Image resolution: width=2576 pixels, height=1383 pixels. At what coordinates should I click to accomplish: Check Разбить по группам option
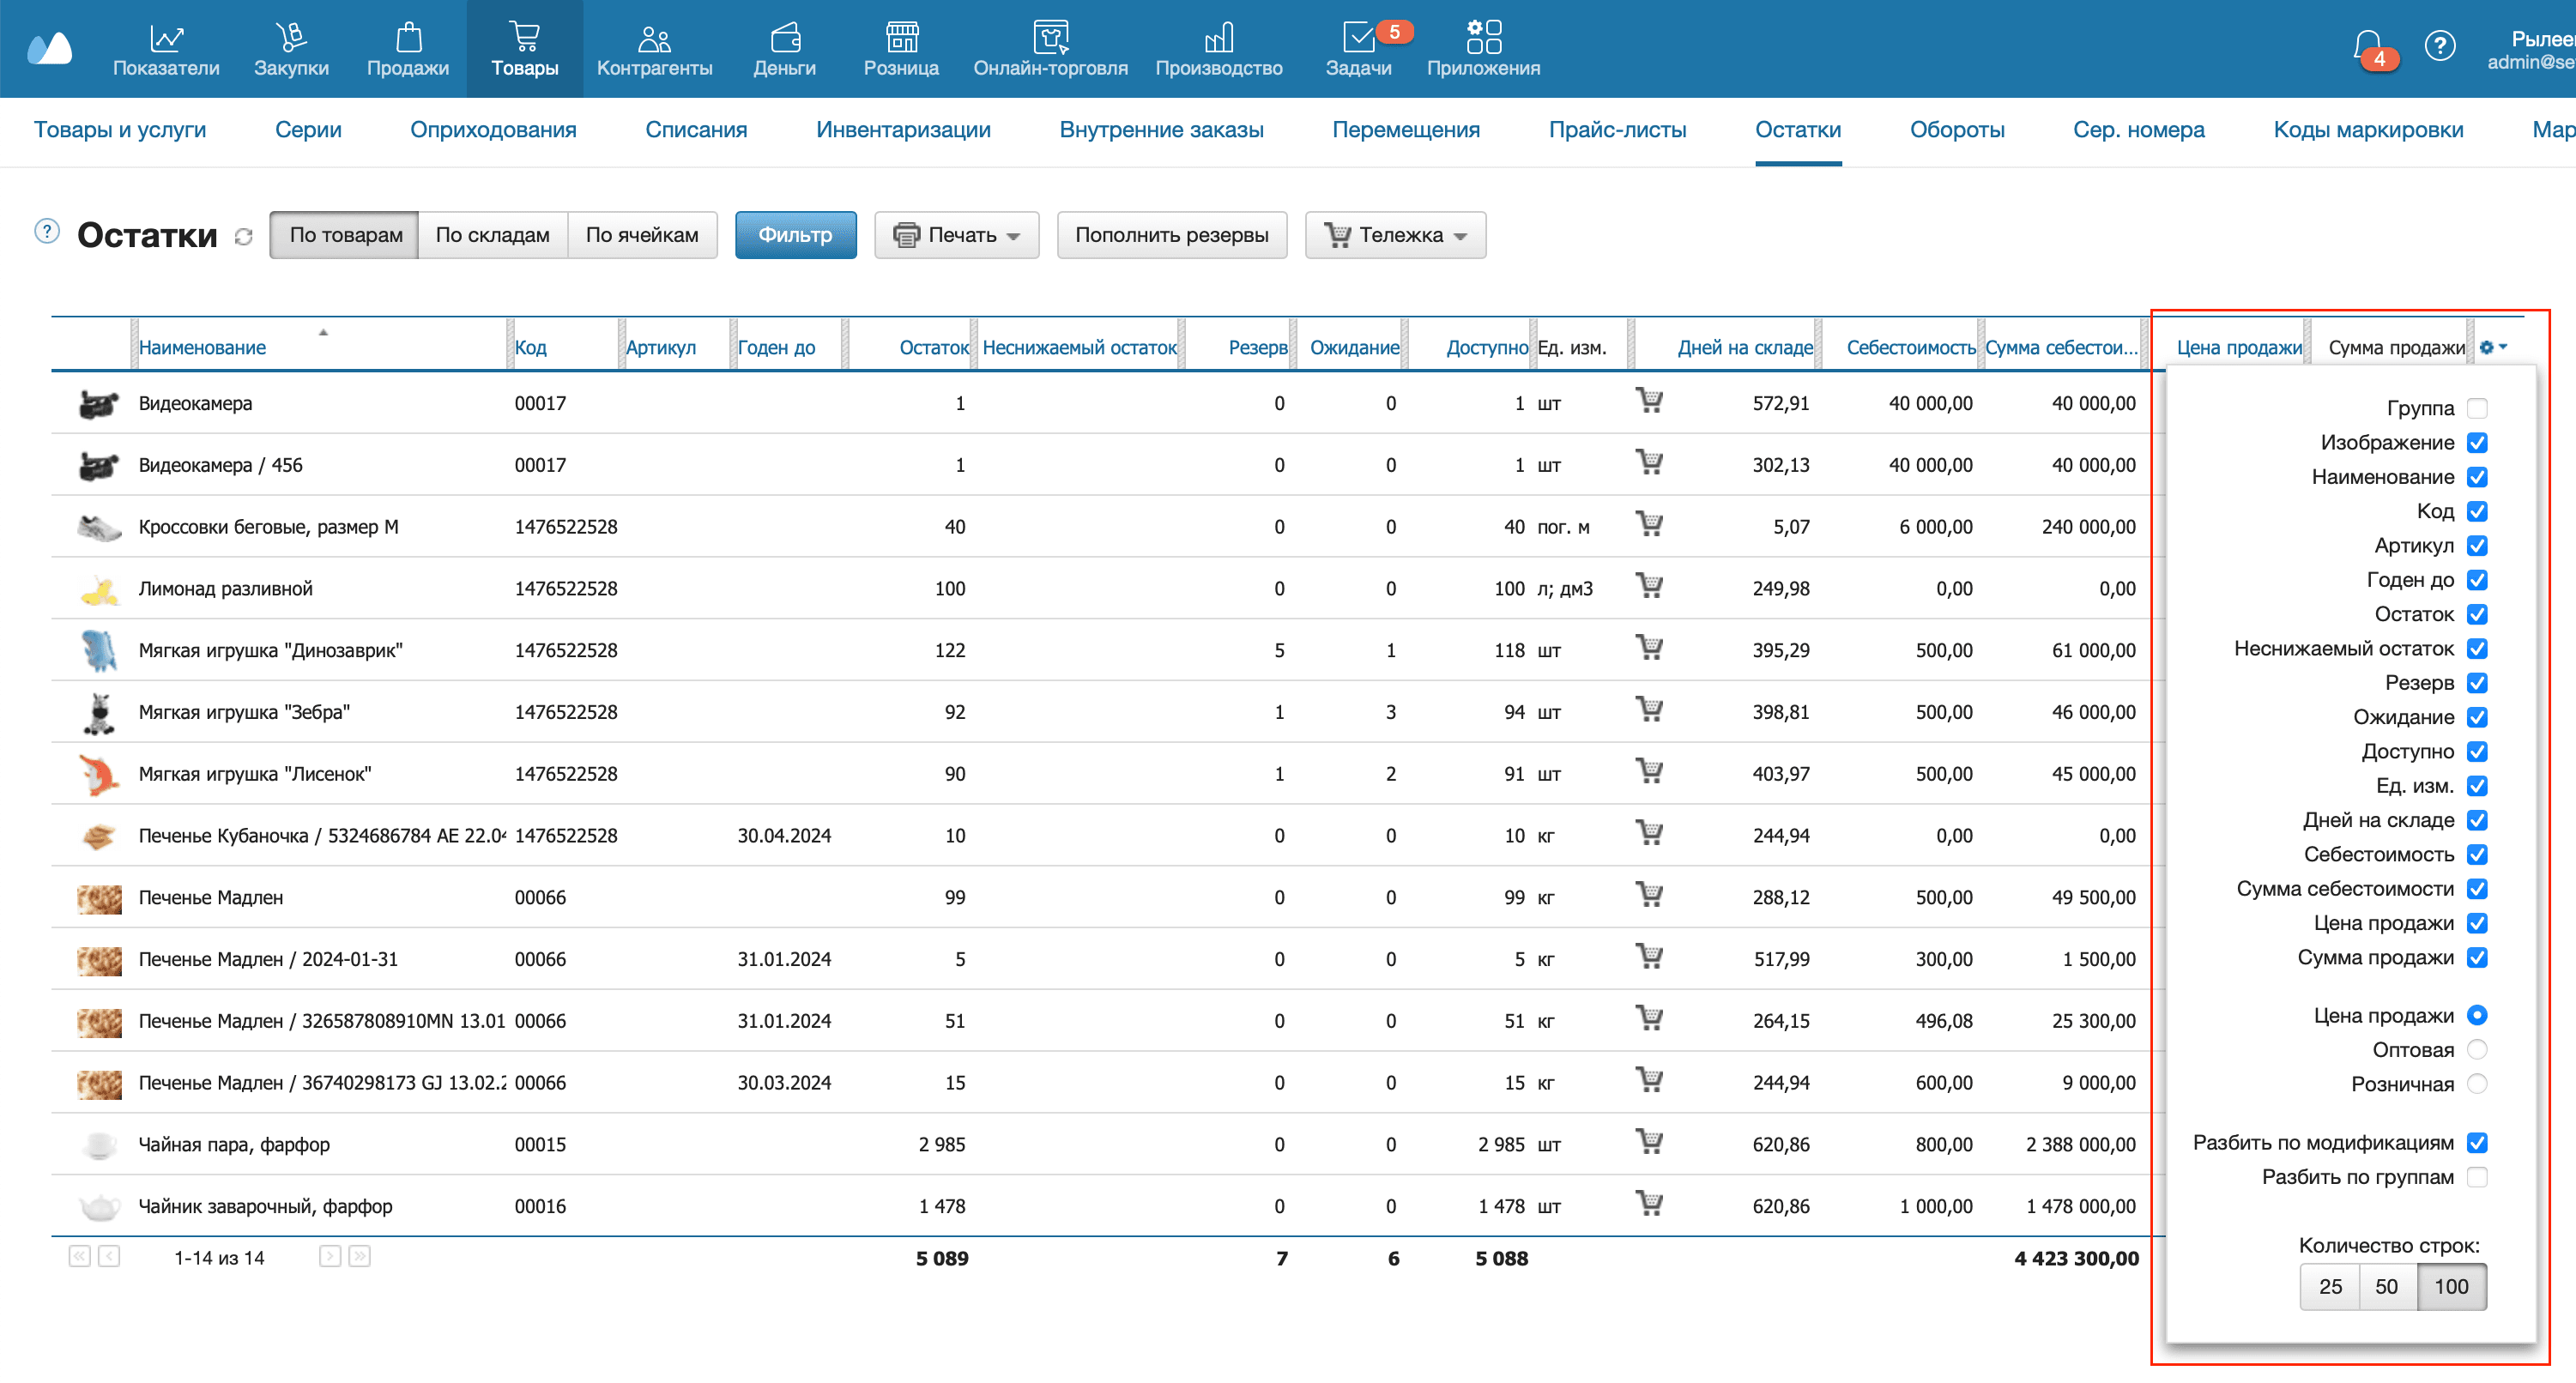[2477, 1177]
